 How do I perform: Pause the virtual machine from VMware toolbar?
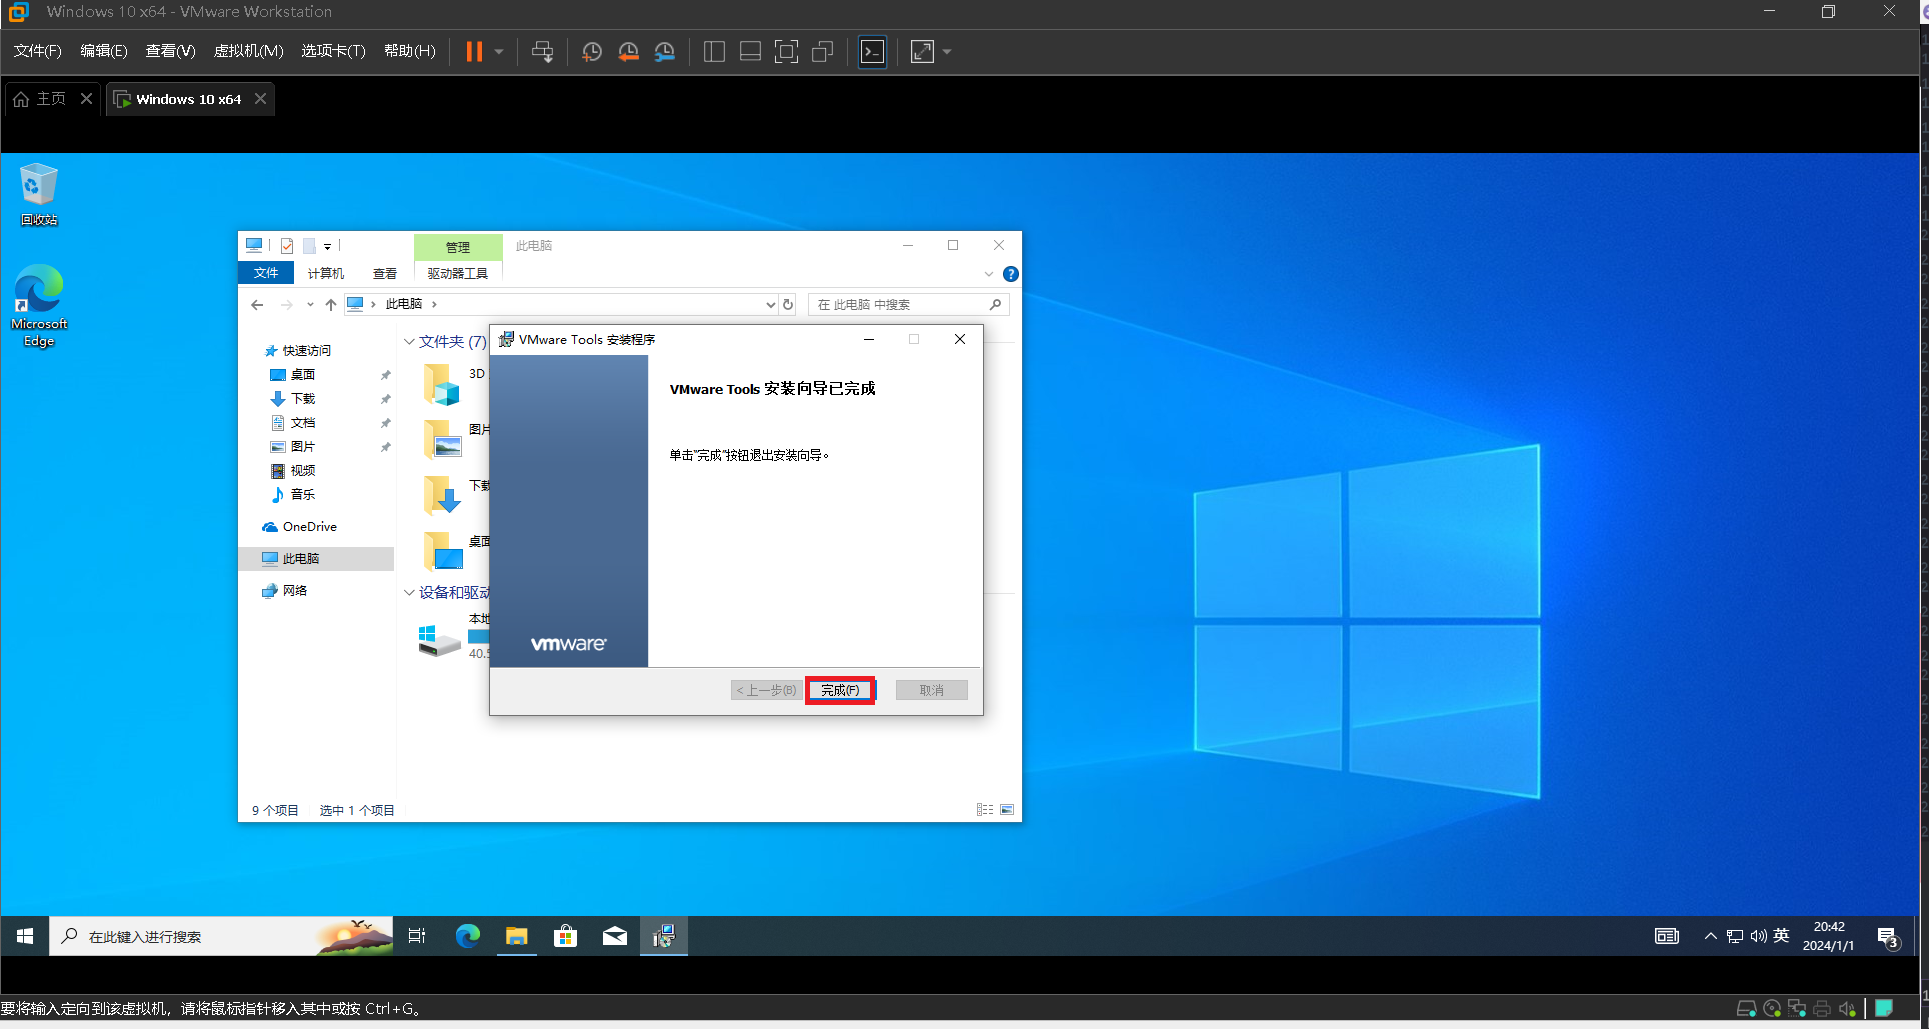(474, 52)
